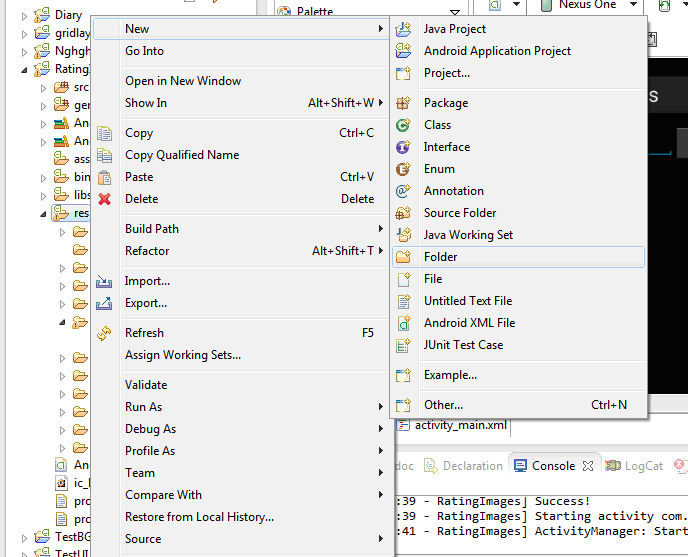Image resolution: width=688 pixels, height=557 pixels.
Task: Highlight the New menu entry
Action: coord(240,29)
